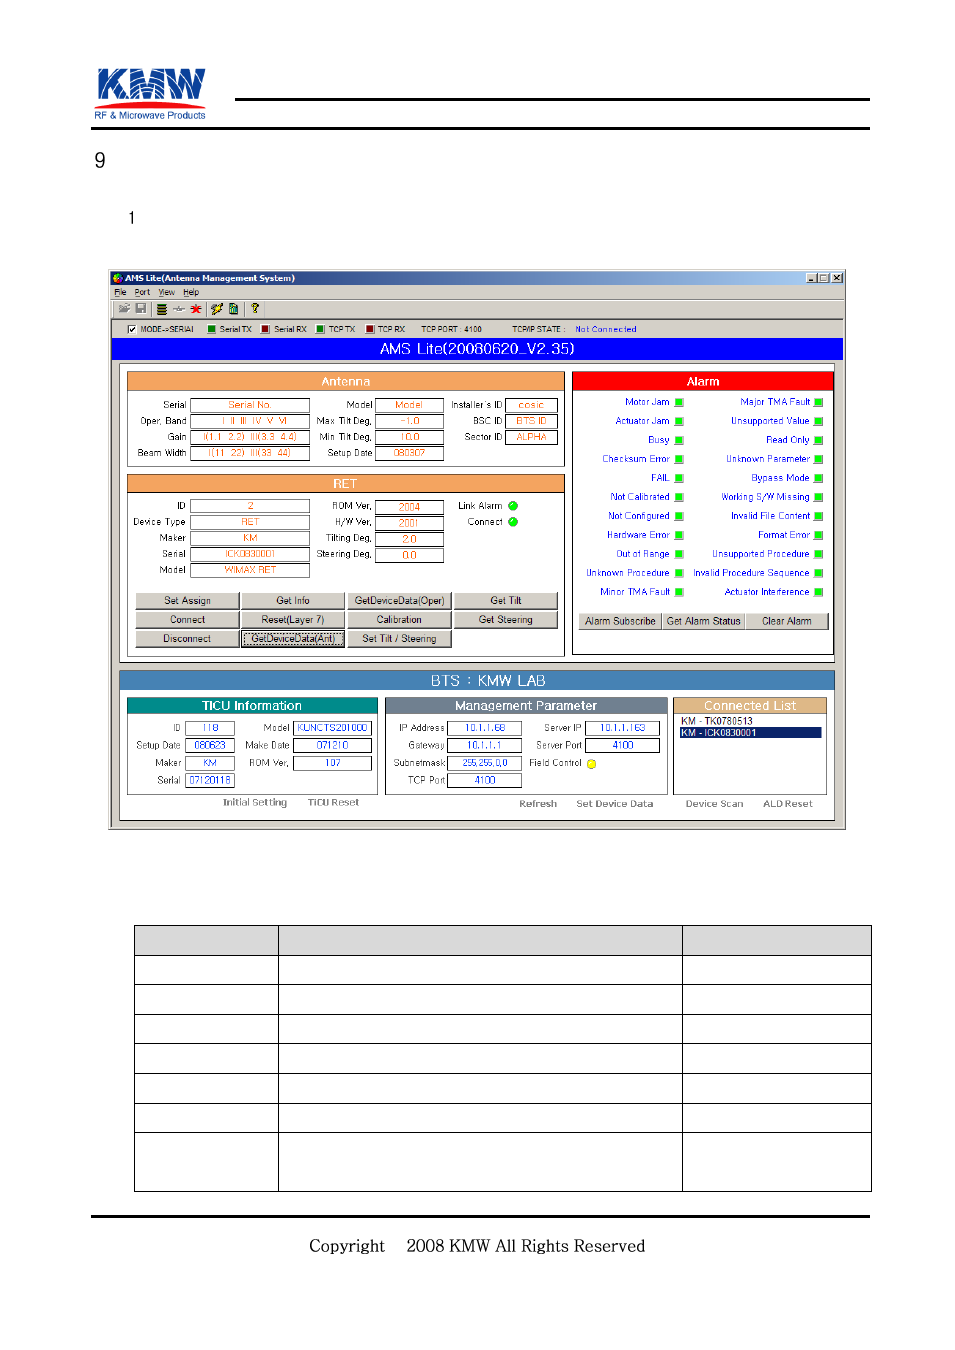
Task: Click the Clear Alarm button
Action: pyautogui.click(x=787, y=621)
